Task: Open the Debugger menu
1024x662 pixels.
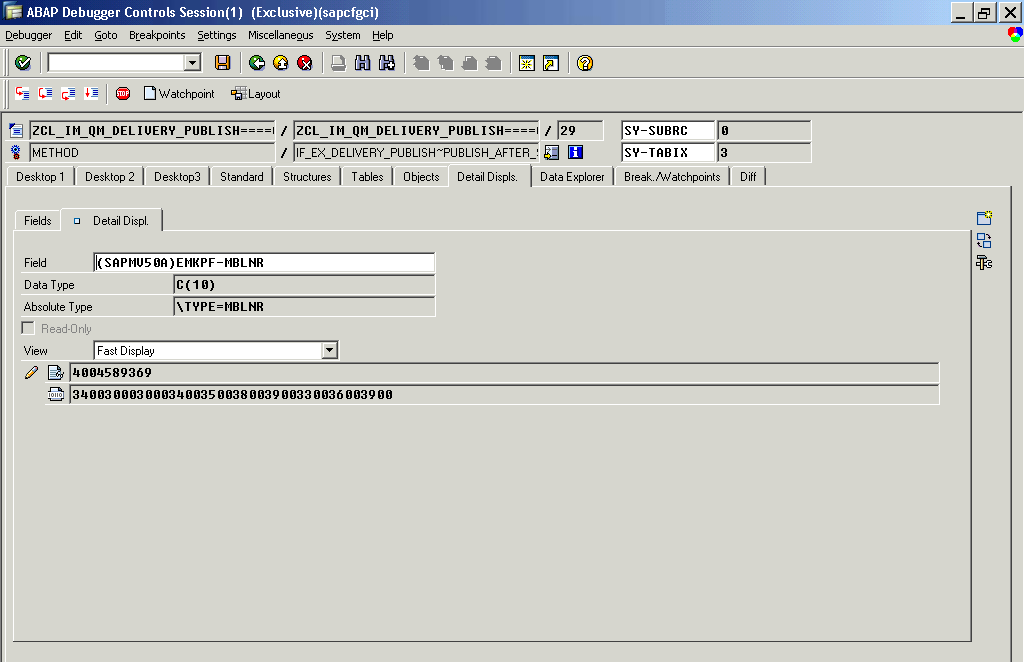Action: pos(29,35)
